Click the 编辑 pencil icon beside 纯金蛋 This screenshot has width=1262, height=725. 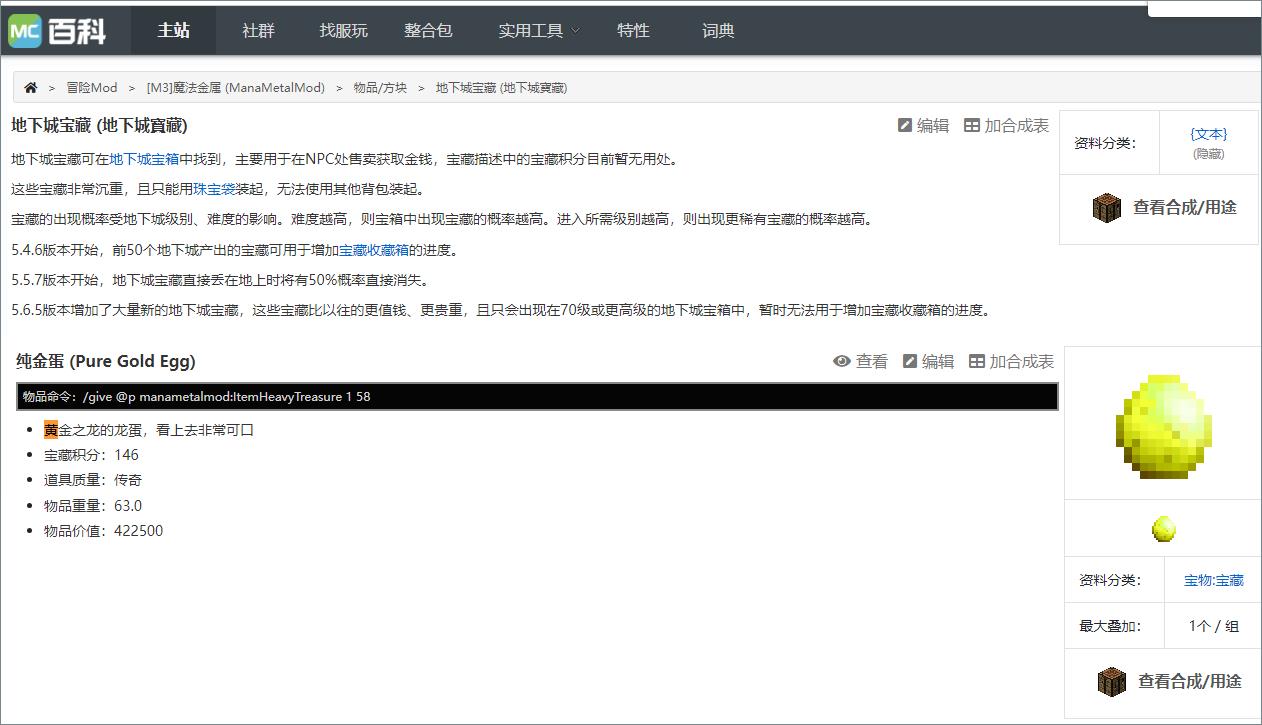(x=912, y=361)
